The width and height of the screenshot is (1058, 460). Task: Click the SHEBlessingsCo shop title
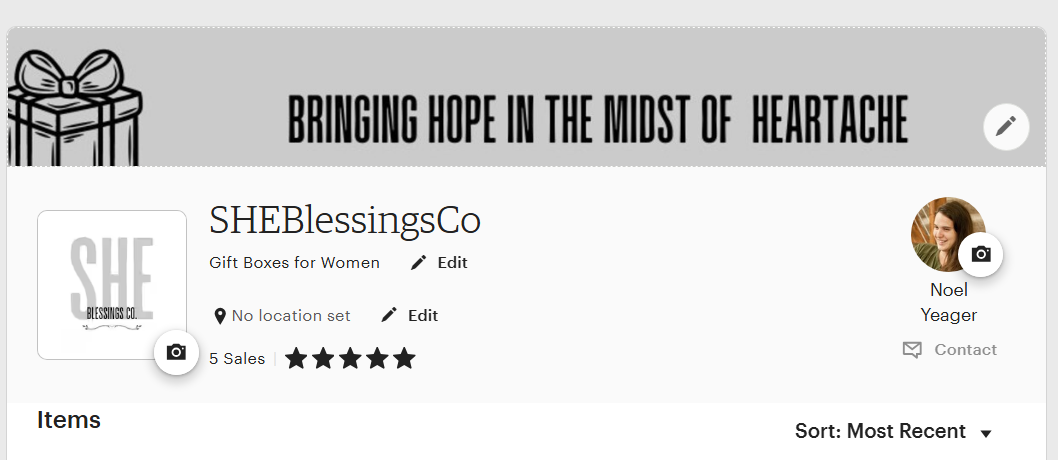coord(345,220)
